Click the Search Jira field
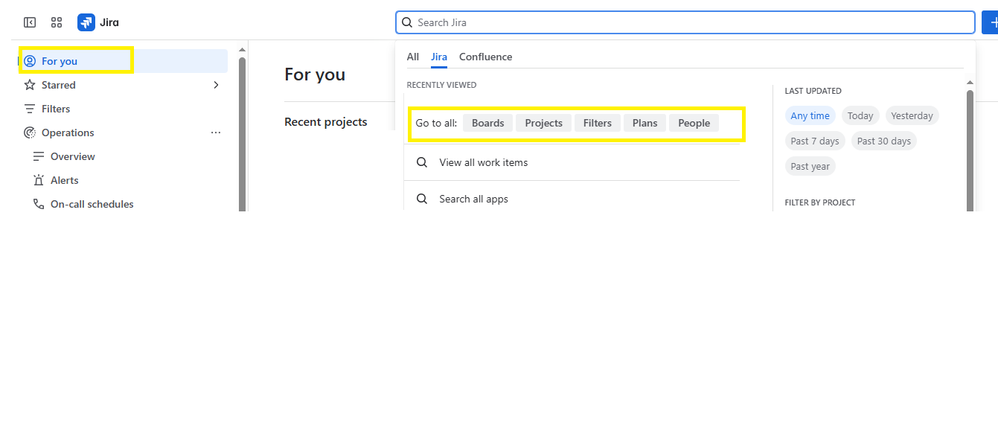 pyautogui.click(x=685, y=22)
